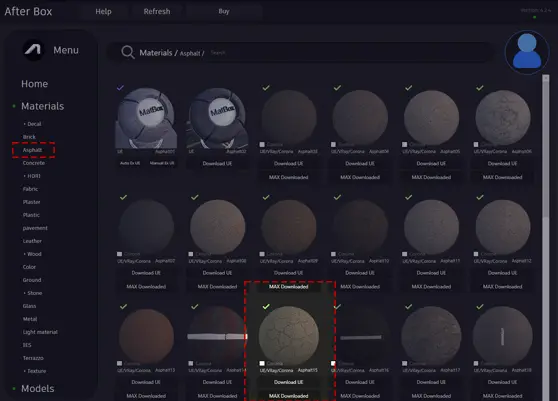
Task: Tick the Corona checkbox on Asphalt11
Action: pyautogui.click(x=405, y=254)
